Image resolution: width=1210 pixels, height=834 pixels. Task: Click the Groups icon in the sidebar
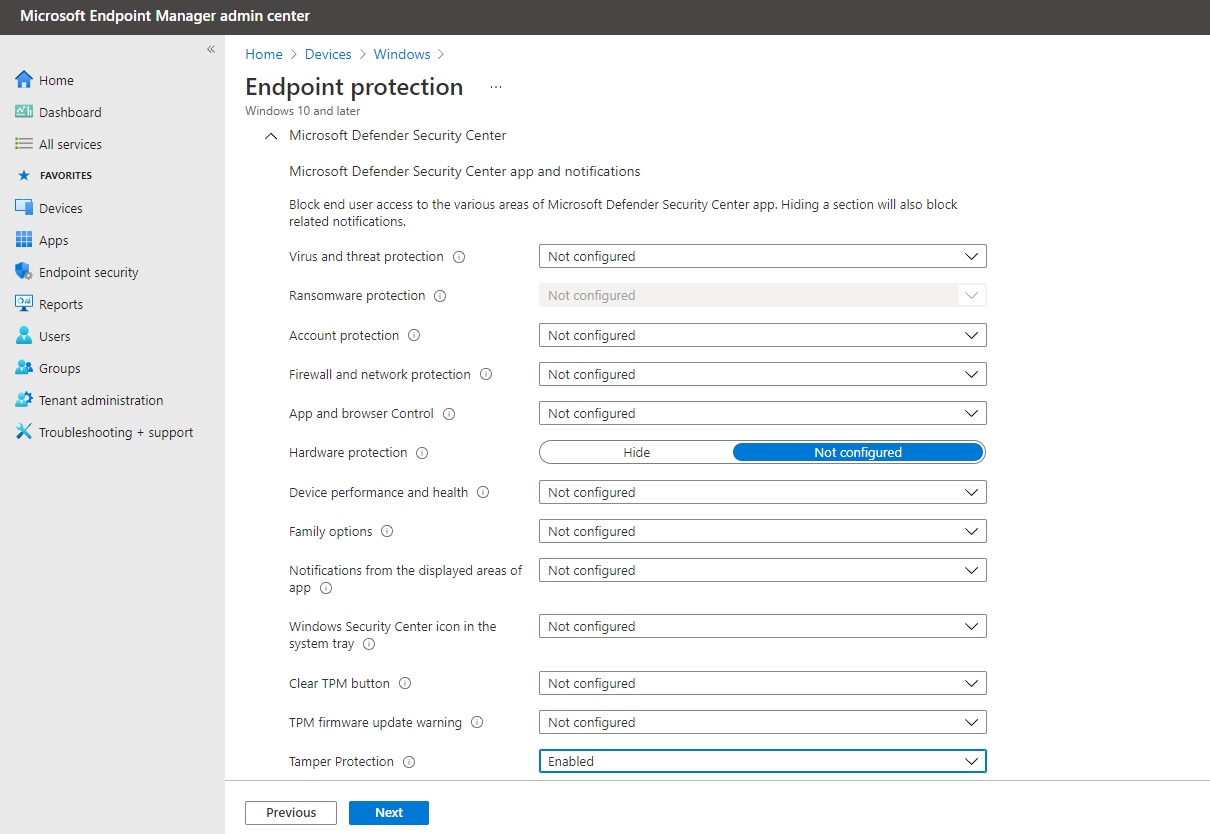pos(24,368)
